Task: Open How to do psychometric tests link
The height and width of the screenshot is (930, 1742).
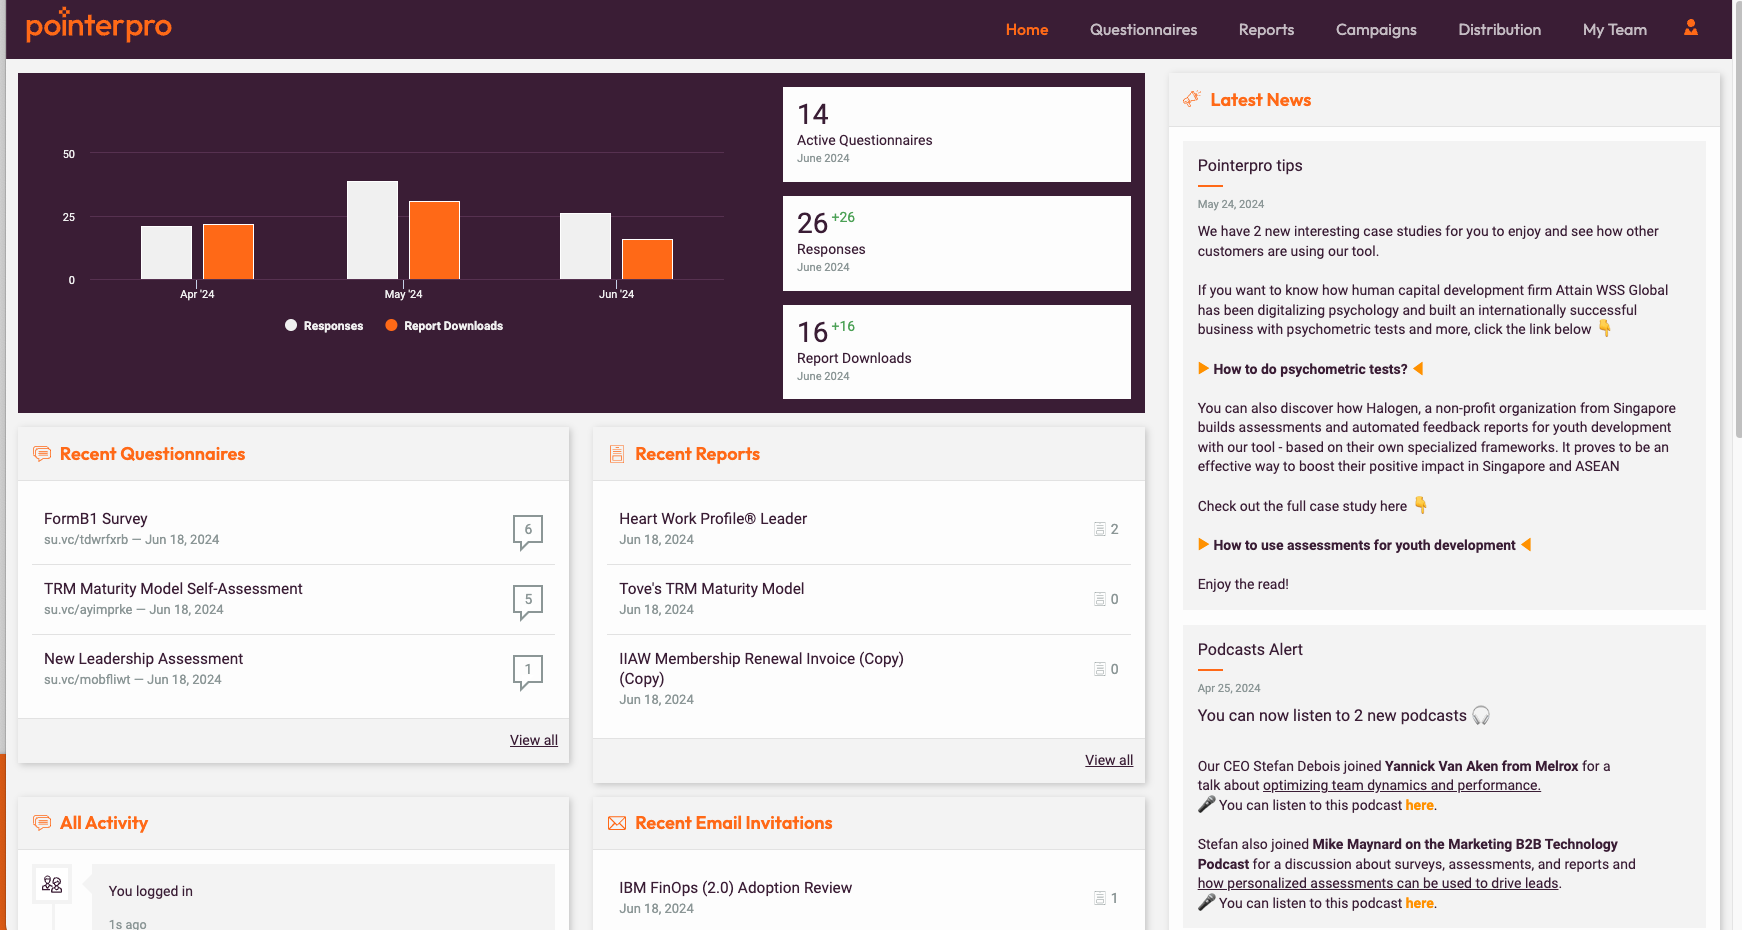Action: pyautogui.click(x=1310, y=369)
